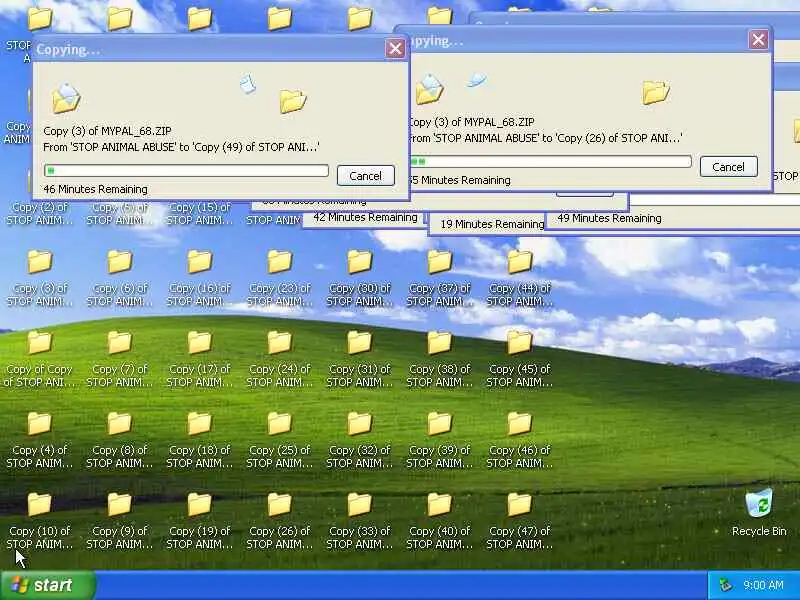Select folder Copy (38) of STOP ANIM

click(x=439, y=359)
